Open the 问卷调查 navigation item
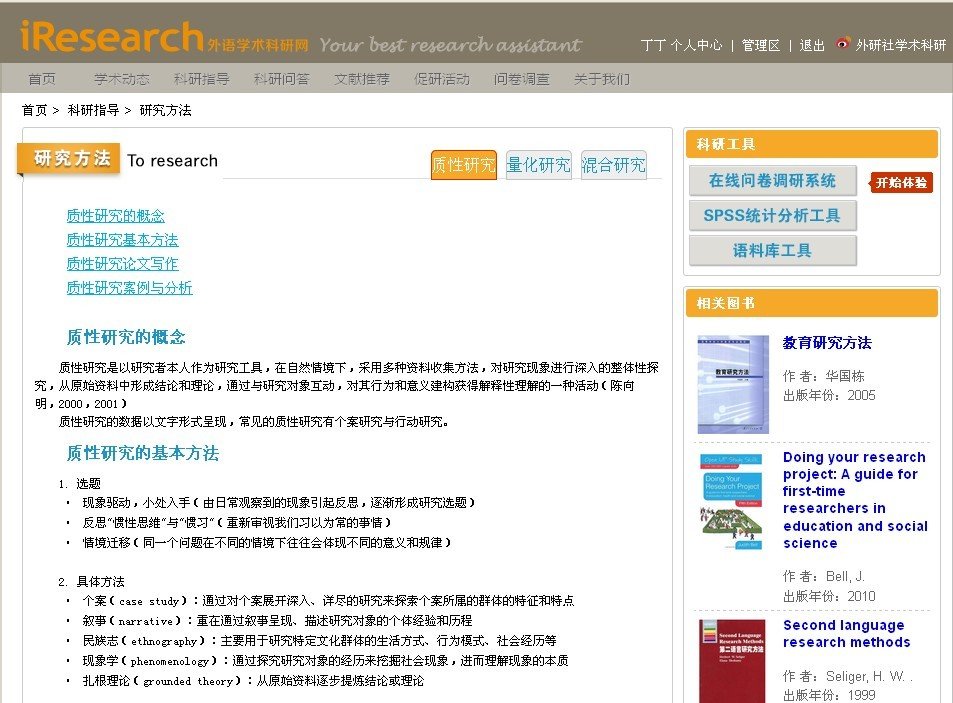The width and height of the screenshot is (953, 703). (x=521, y=79)
